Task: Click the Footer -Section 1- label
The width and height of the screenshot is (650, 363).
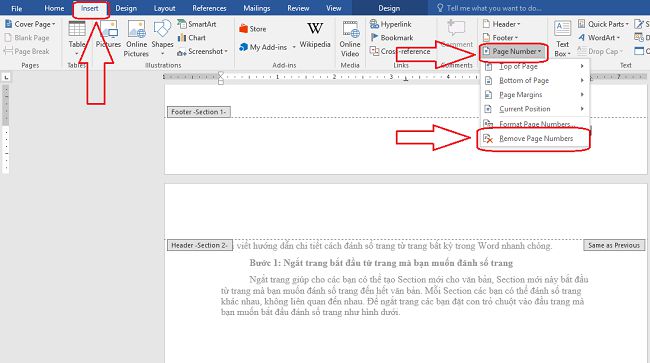Action: [199, 112]
